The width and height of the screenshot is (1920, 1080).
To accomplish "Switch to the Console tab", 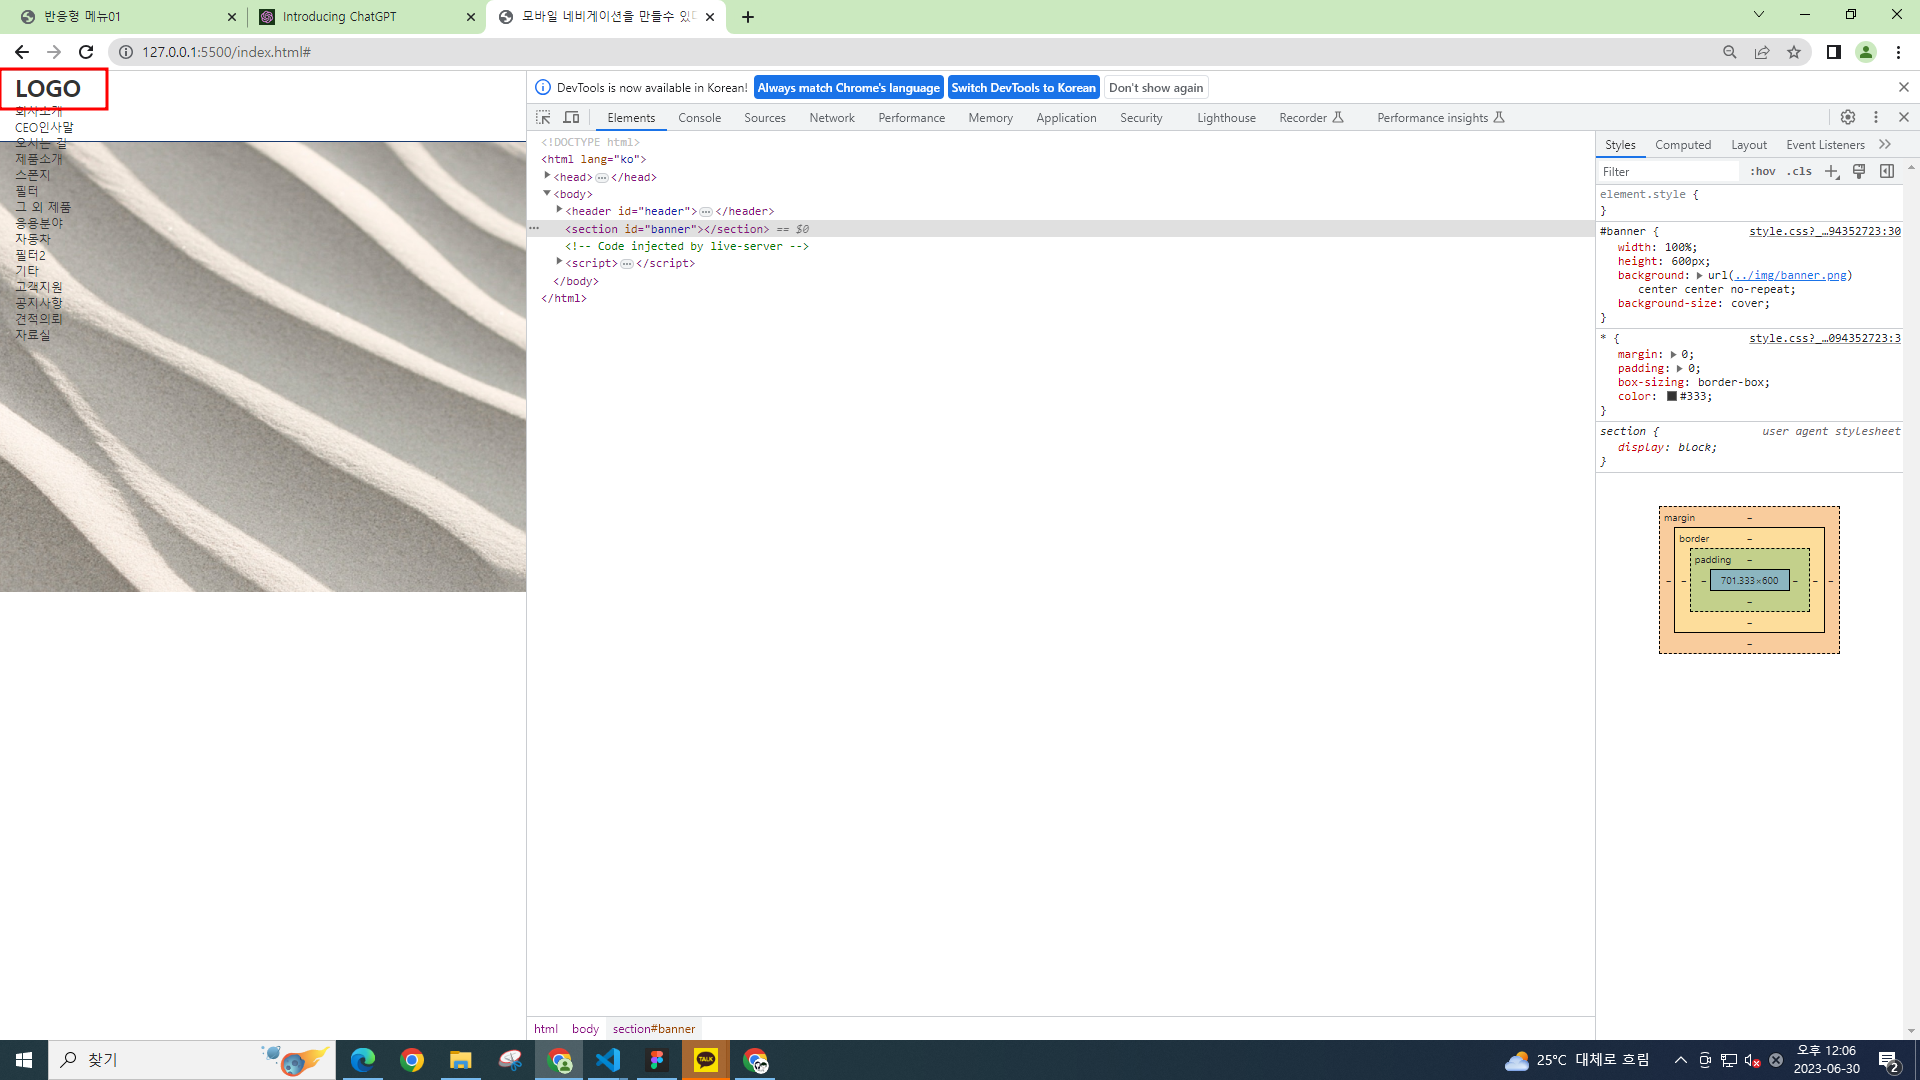I will (x=699, y=118).
